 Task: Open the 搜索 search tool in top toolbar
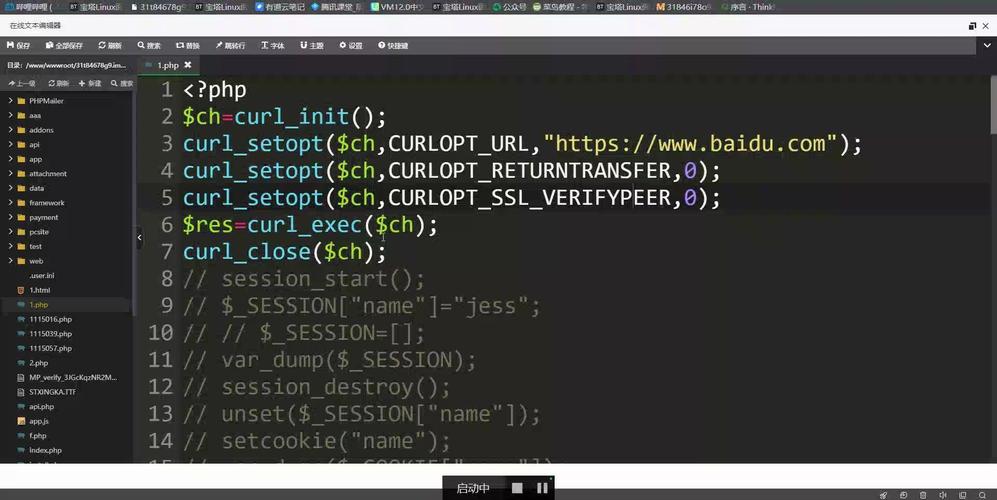(x=149, y=45)
